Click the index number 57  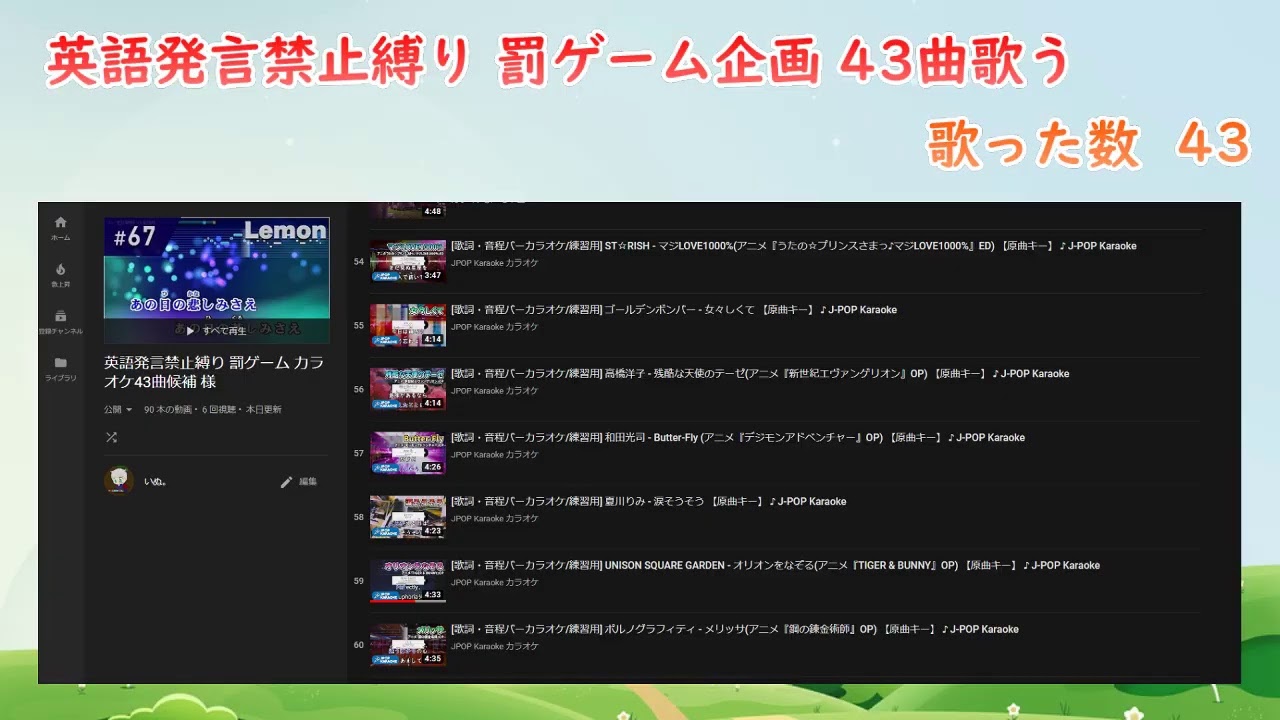coord(359,454)
